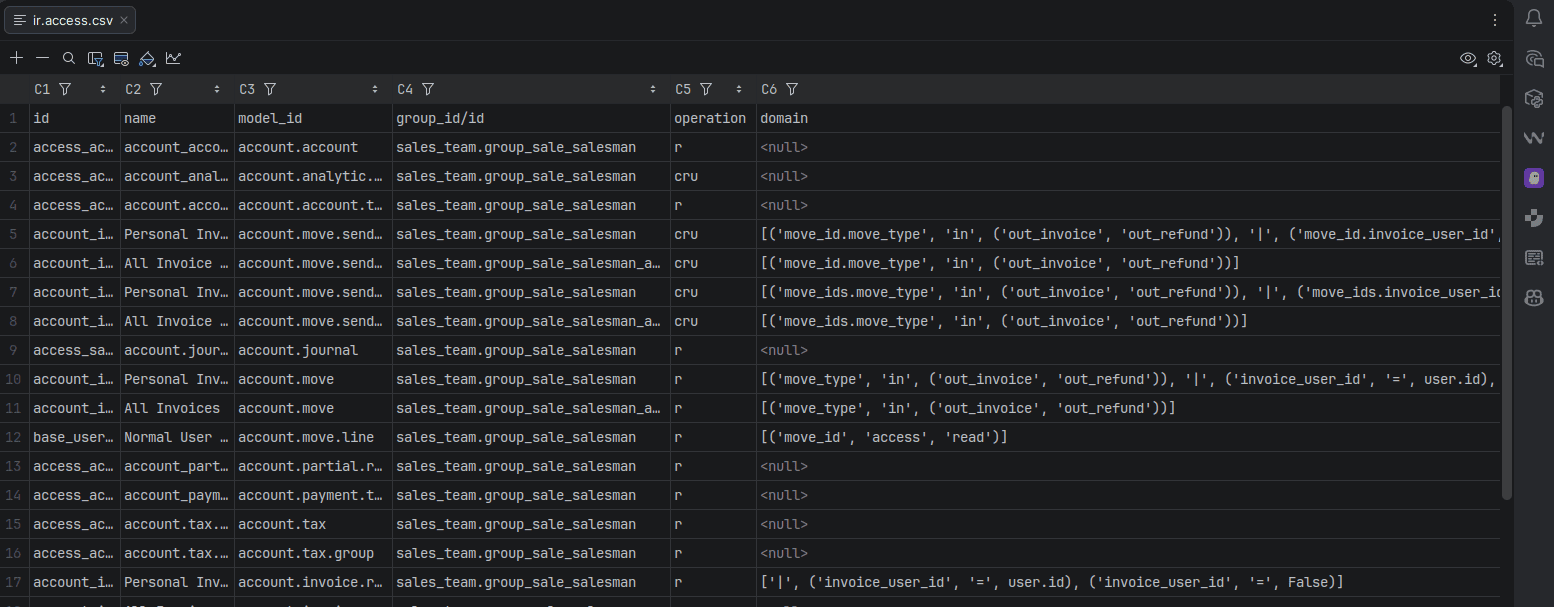The image size is (1554, 607).
Task: Filter column C4 with funnel icon
Action: coord(429,89)
